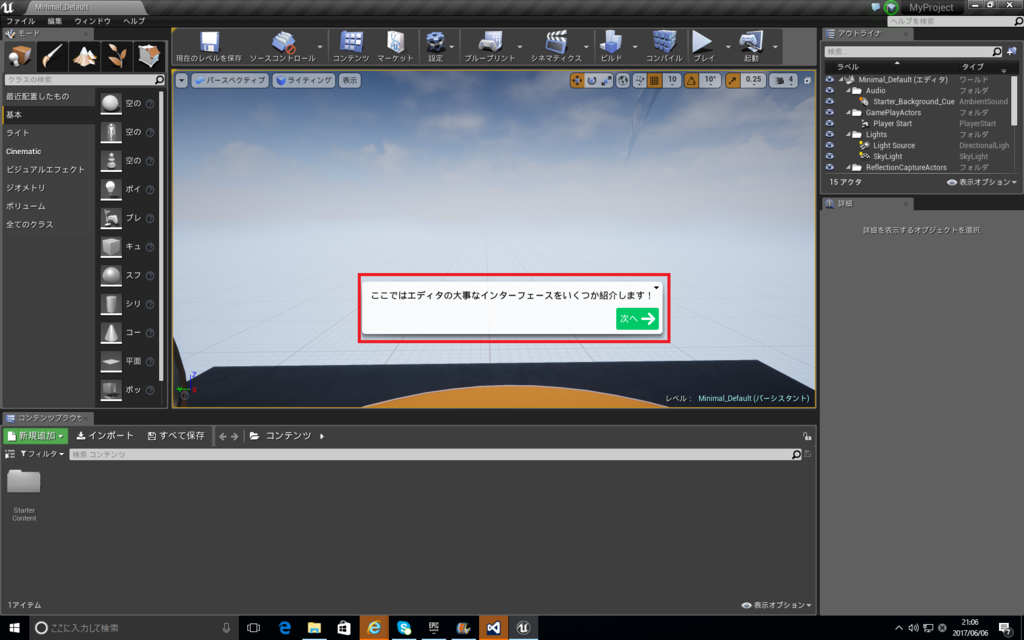The height and width of the screenshot is (640, 1024).
Task: Click Save All (すべて保存) button
Action: coord(176,436)
